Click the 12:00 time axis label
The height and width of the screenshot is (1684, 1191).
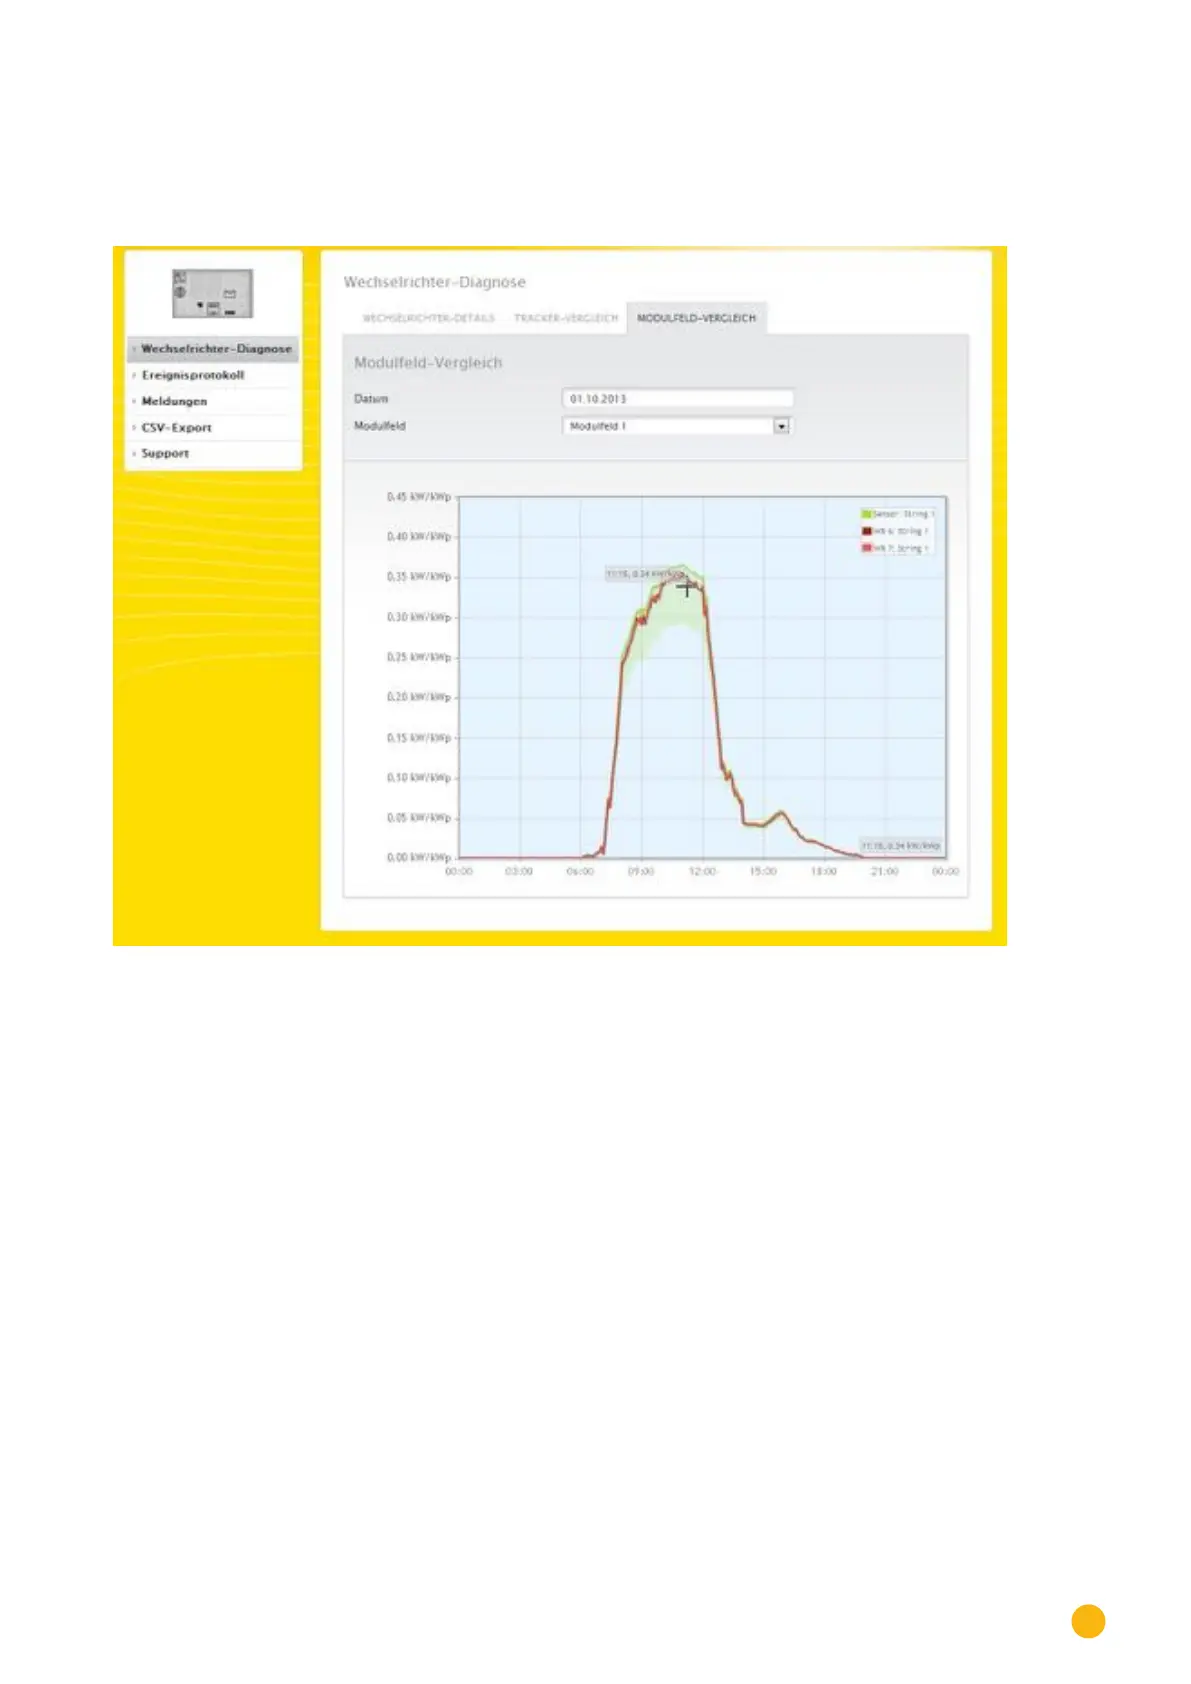pyautogui.click(x=702, y=872)
